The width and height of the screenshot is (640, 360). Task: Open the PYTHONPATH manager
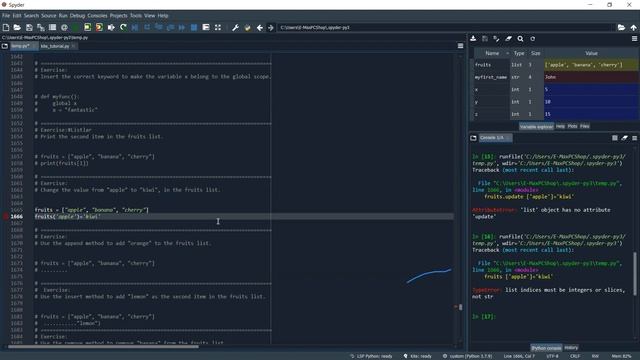247,27
